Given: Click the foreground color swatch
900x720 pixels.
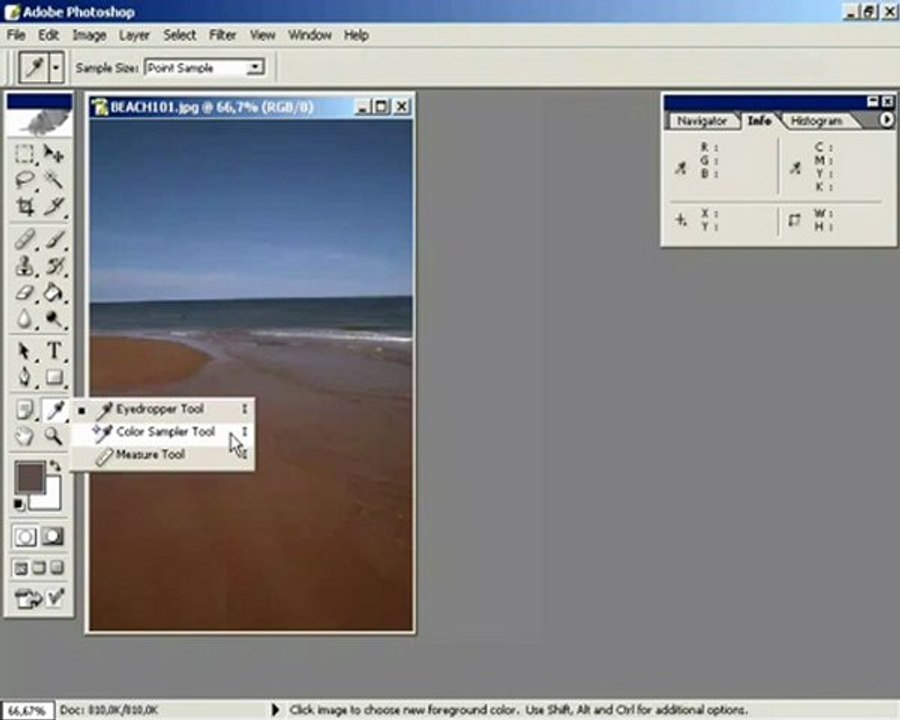Looking at the screenshot, I should point(29,477).
